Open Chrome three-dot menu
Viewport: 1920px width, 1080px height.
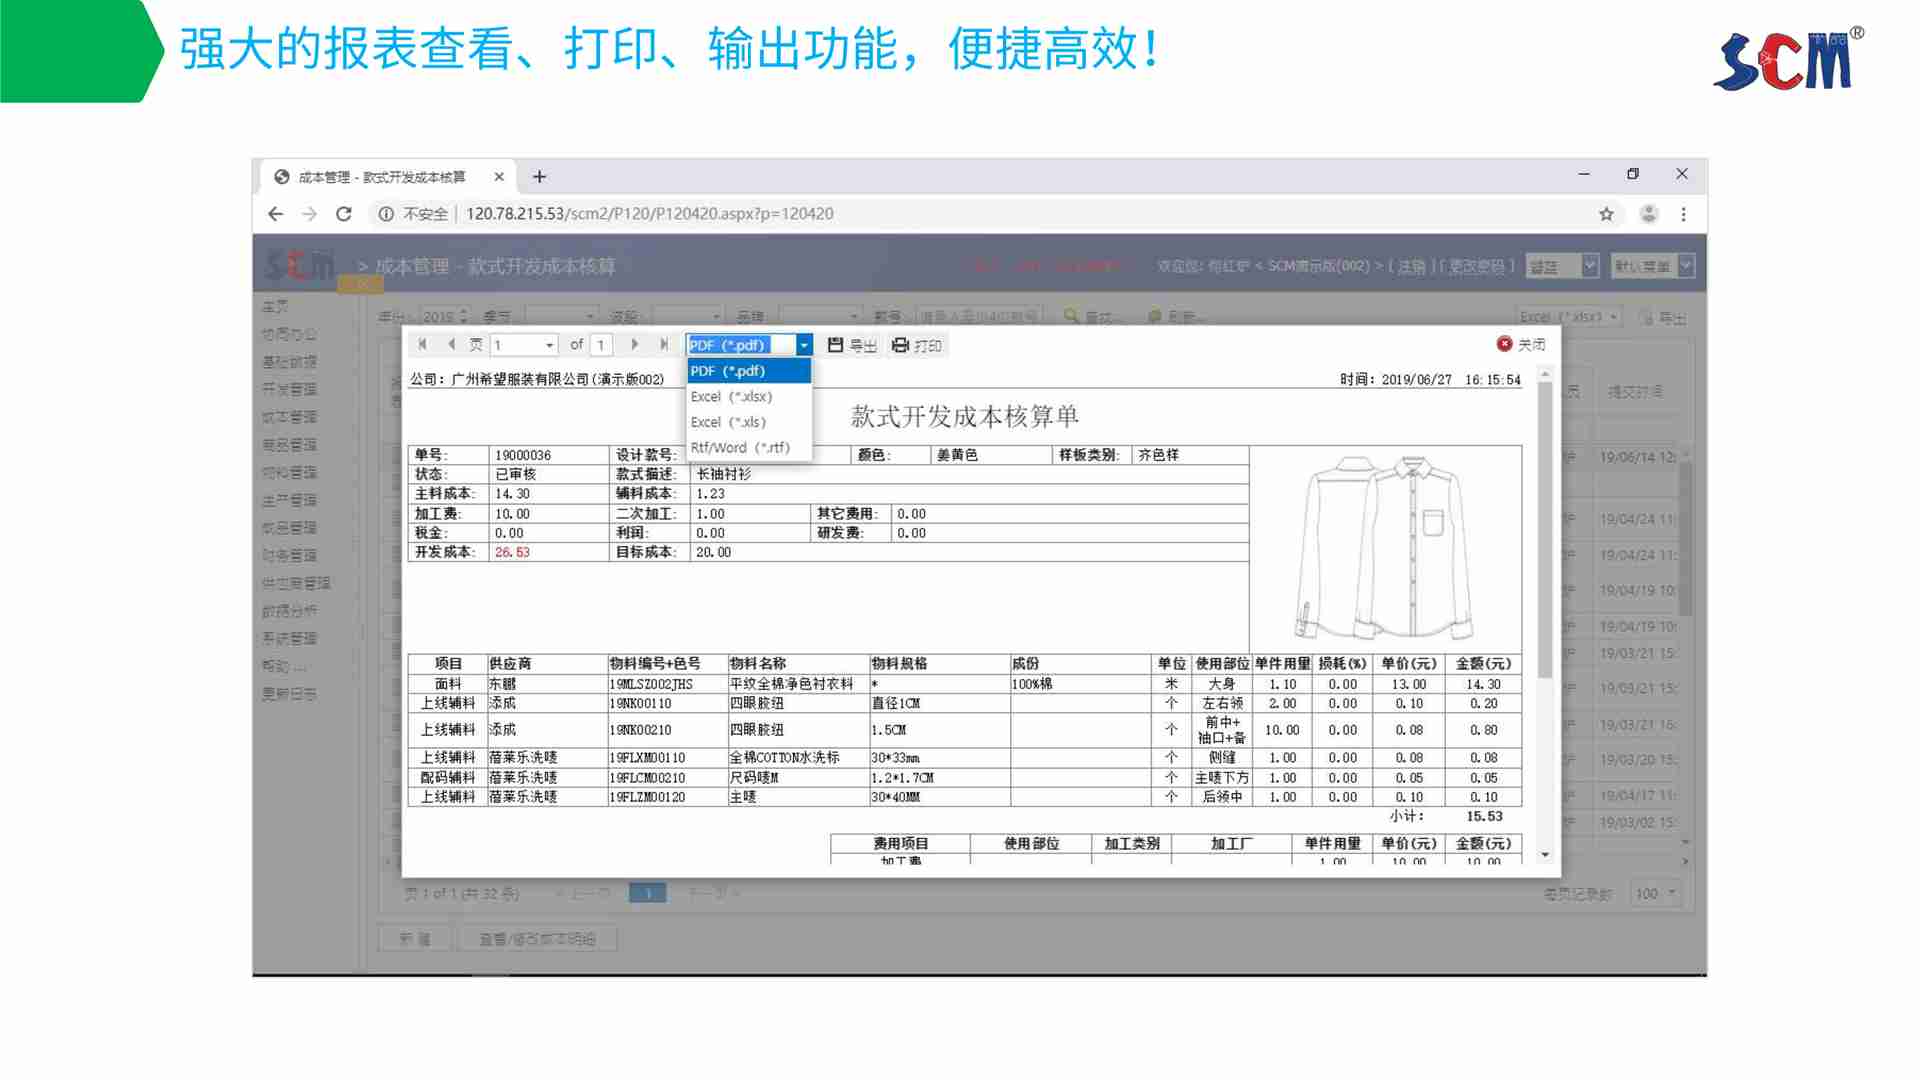point(1684,214)
